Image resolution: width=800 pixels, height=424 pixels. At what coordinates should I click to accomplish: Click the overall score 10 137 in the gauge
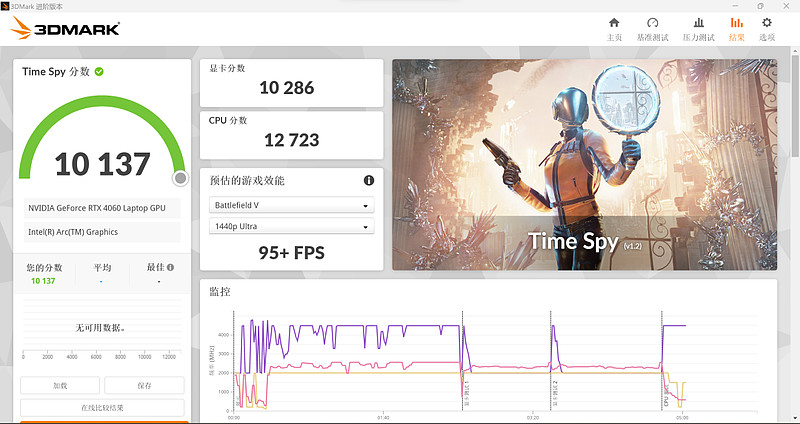pyautogui.click(x=102, y=164)
